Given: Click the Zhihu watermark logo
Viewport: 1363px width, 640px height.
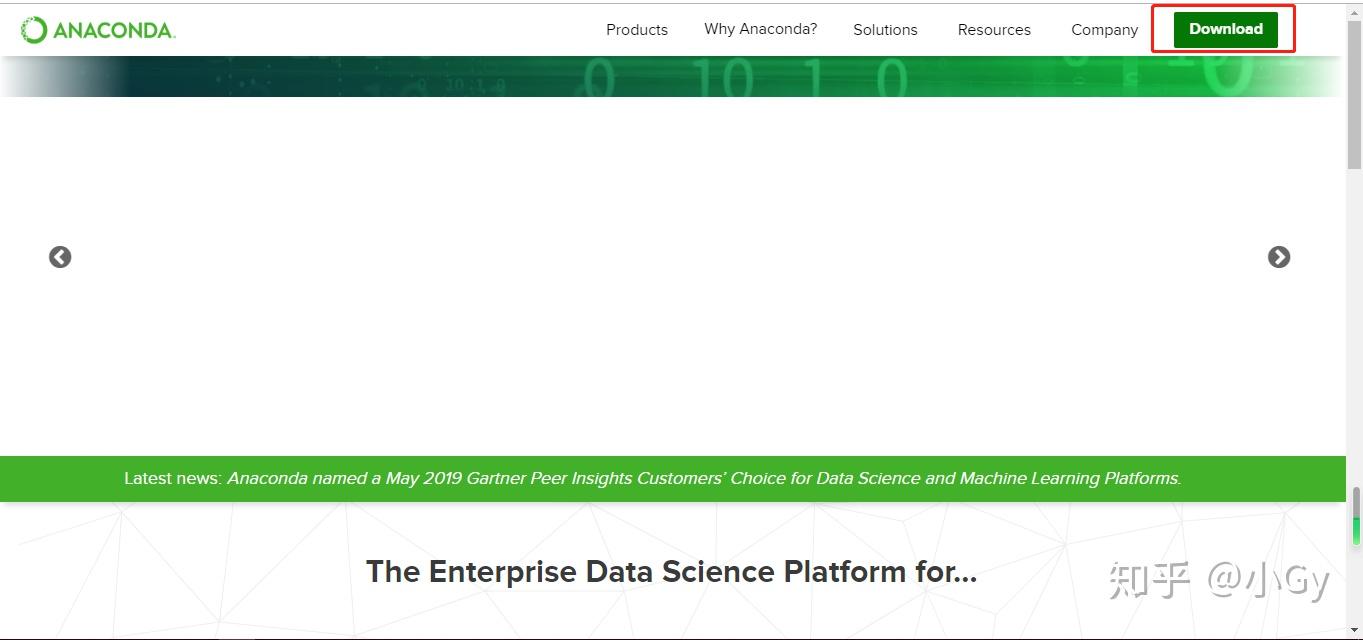Looking at the screenshot, I should (x=1149, y=580).
